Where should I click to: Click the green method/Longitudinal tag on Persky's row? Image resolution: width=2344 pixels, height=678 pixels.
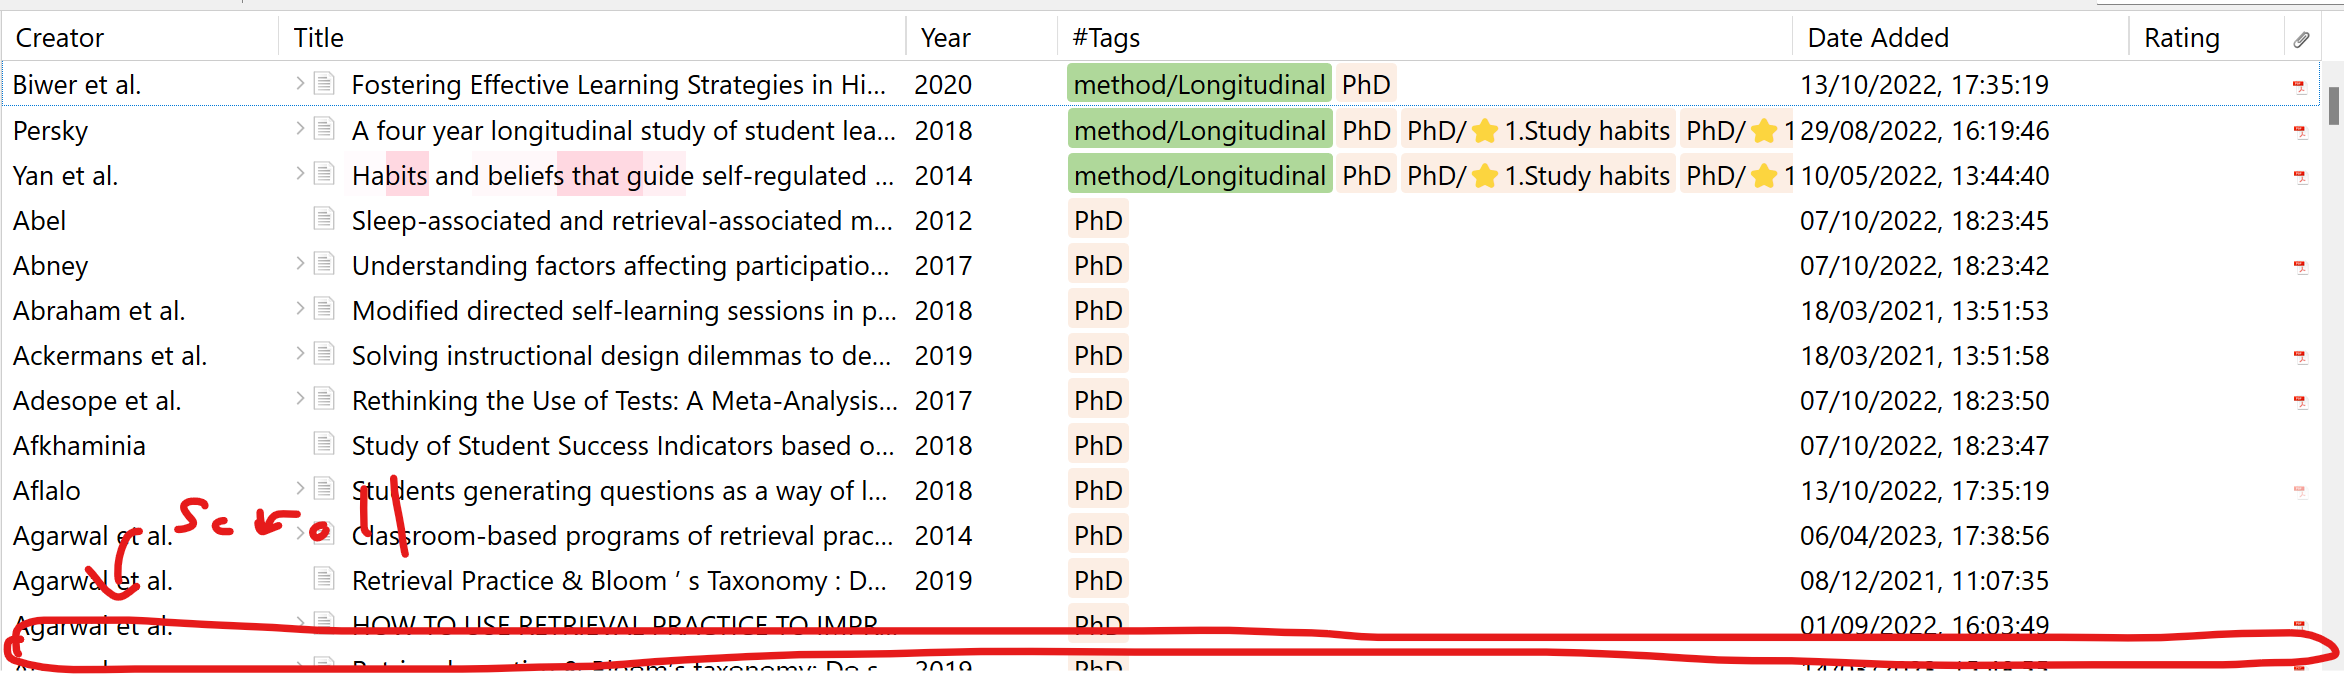tap(1199, 130)
